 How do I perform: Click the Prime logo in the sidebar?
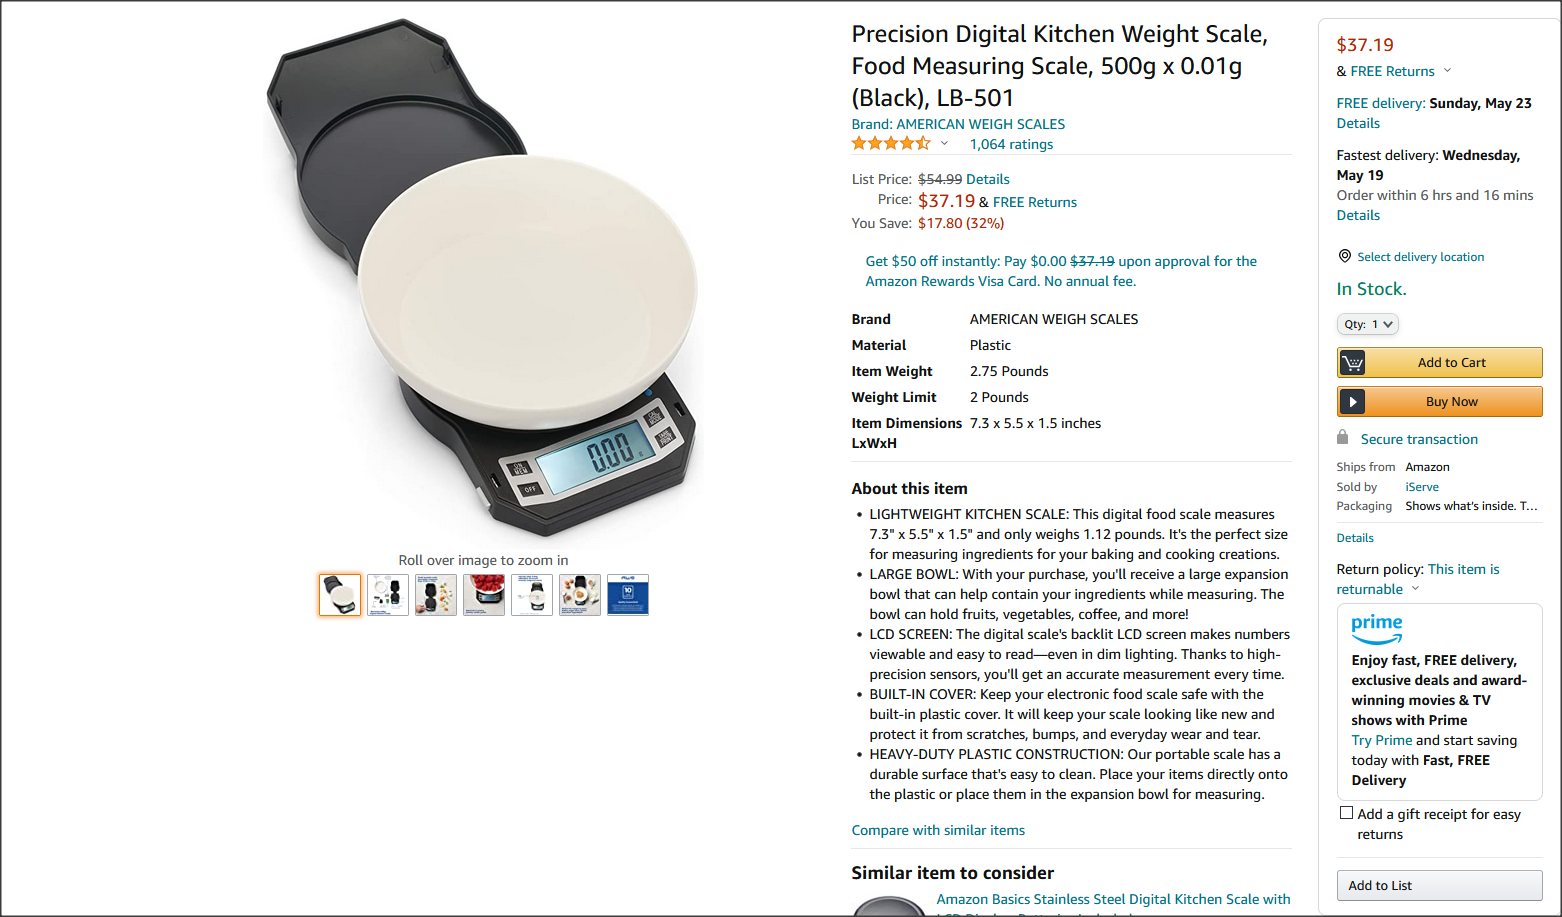[x=1377, y=629]
